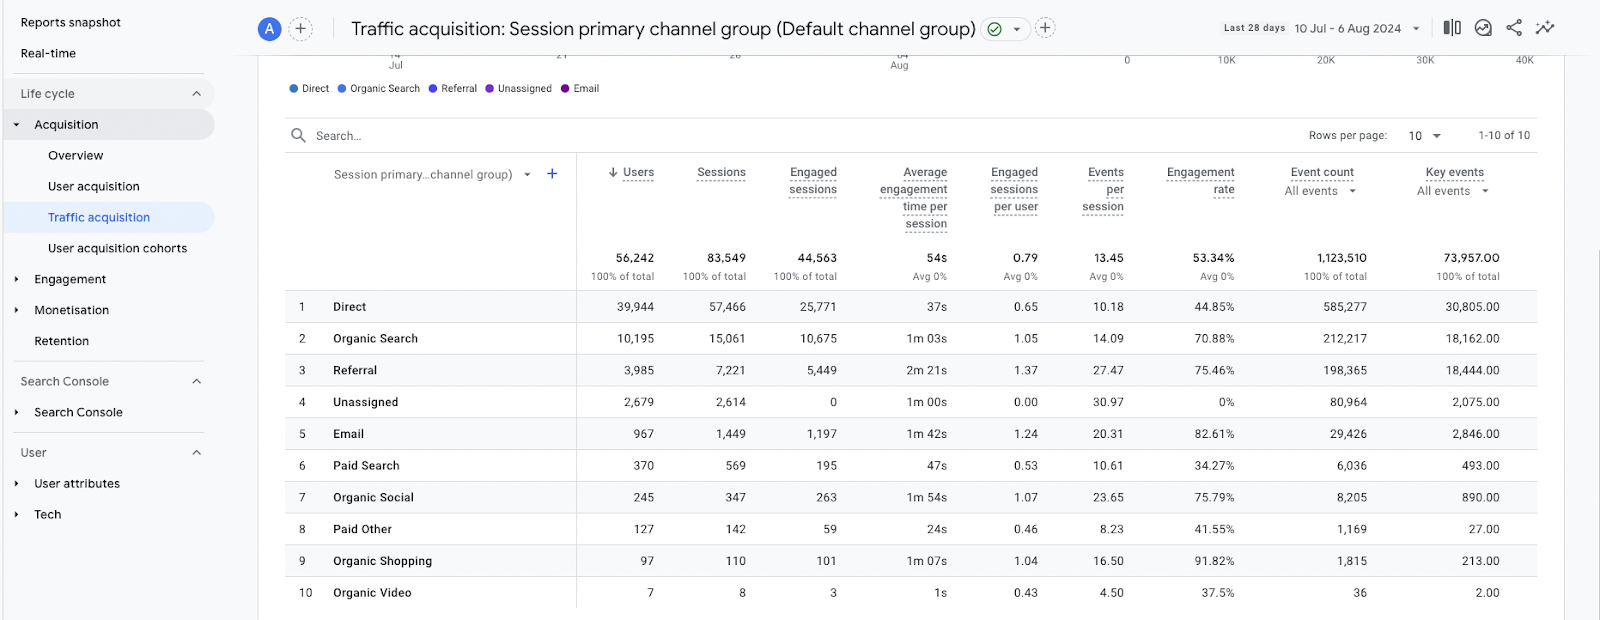Open the Session primary channel group dimension dropdown
The height and width of the screenshot is (620, 1600).
point(527,175)
